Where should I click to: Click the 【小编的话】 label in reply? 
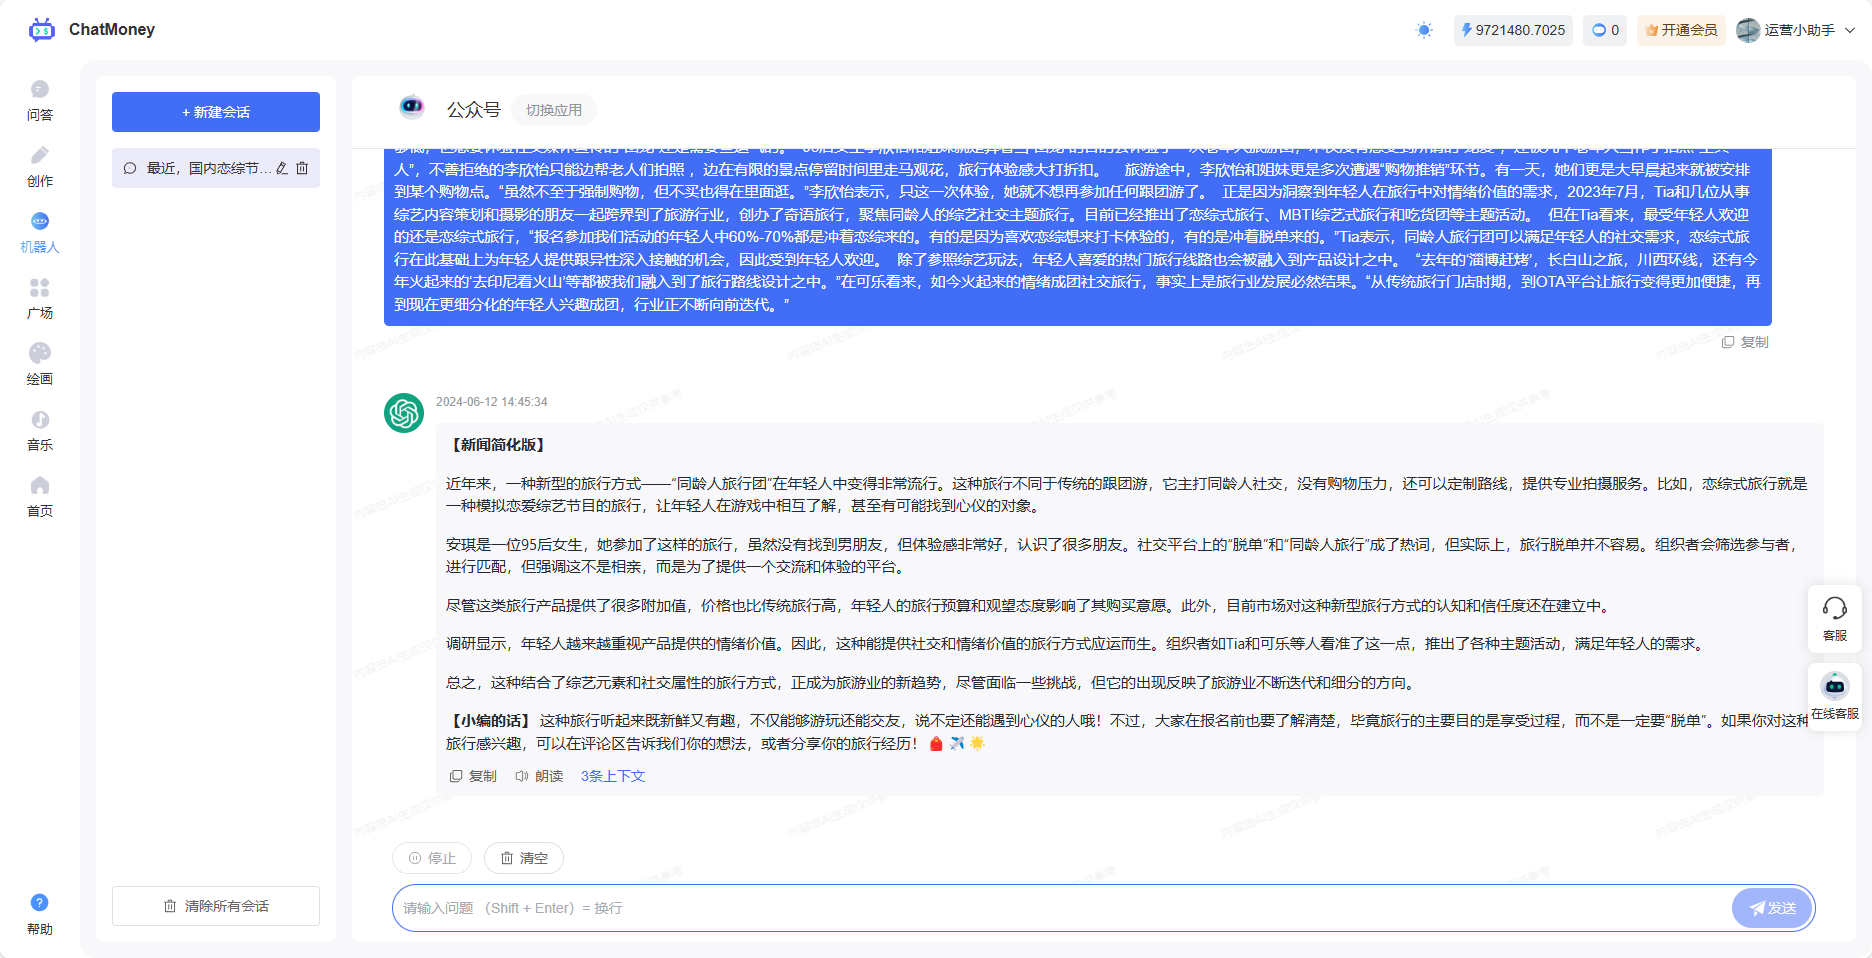[x=490, y=720]
